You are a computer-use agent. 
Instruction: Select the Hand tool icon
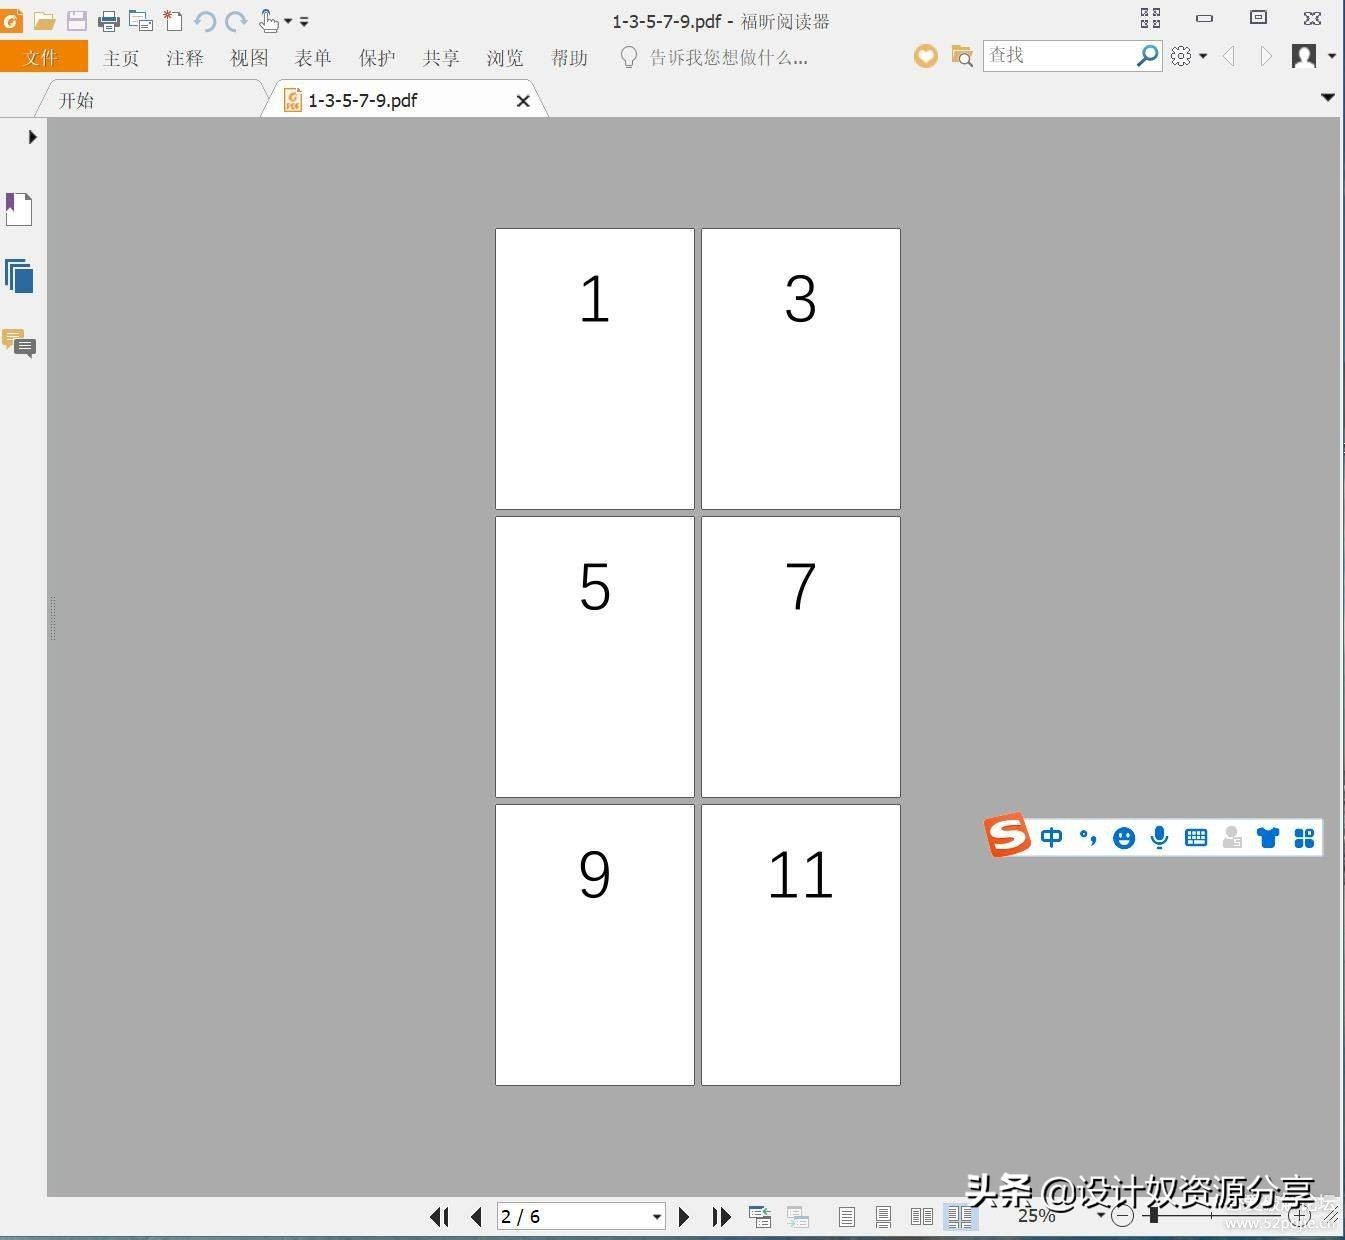point(268,20)
